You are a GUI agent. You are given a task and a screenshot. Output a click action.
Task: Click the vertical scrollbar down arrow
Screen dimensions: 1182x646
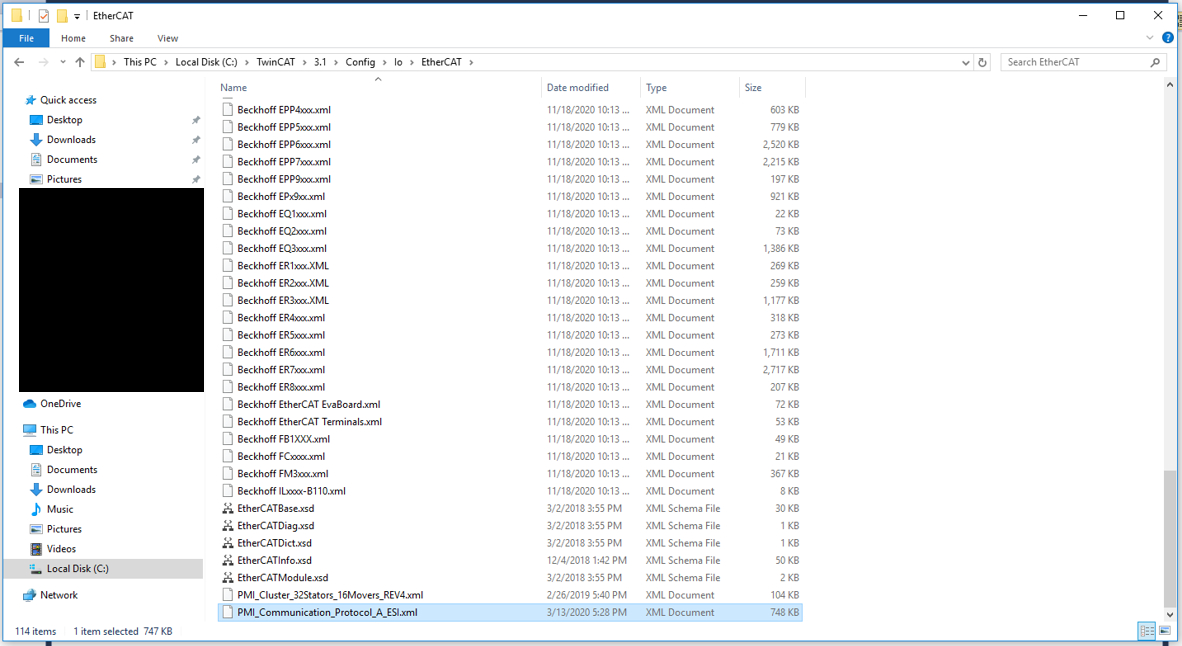[x=1170, y=614]
